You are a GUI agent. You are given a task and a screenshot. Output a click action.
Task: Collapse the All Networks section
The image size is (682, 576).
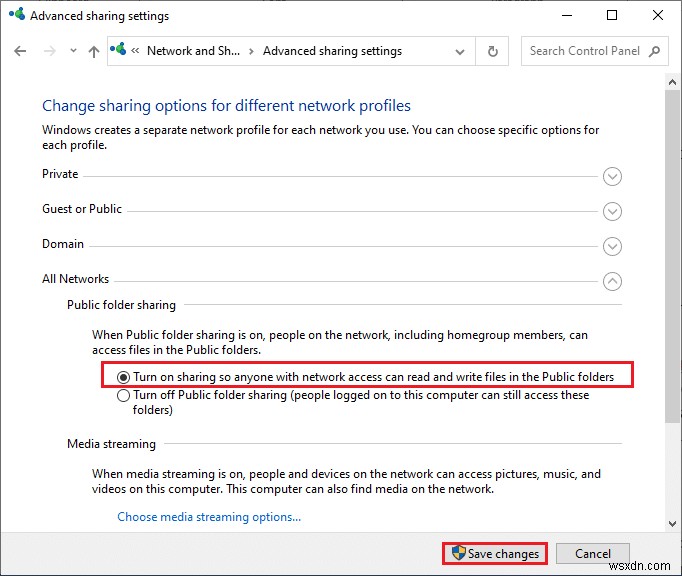point(612,281)
